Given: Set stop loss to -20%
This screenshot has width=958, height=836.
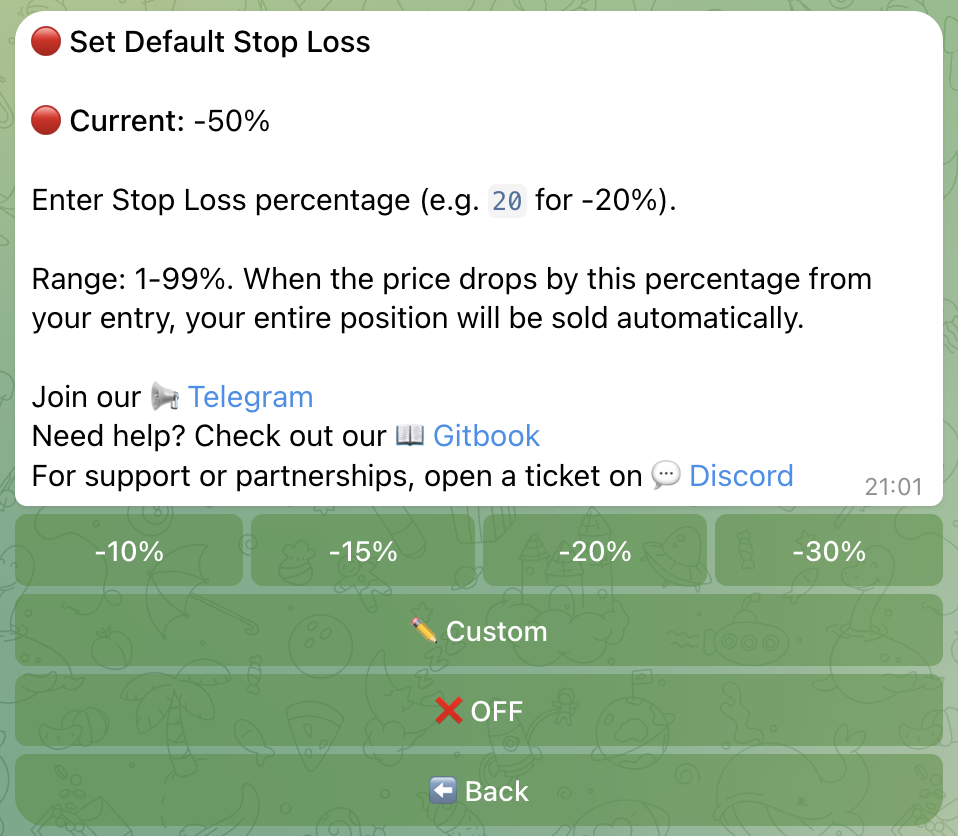Looking at the screenshot, I should 595,549.
